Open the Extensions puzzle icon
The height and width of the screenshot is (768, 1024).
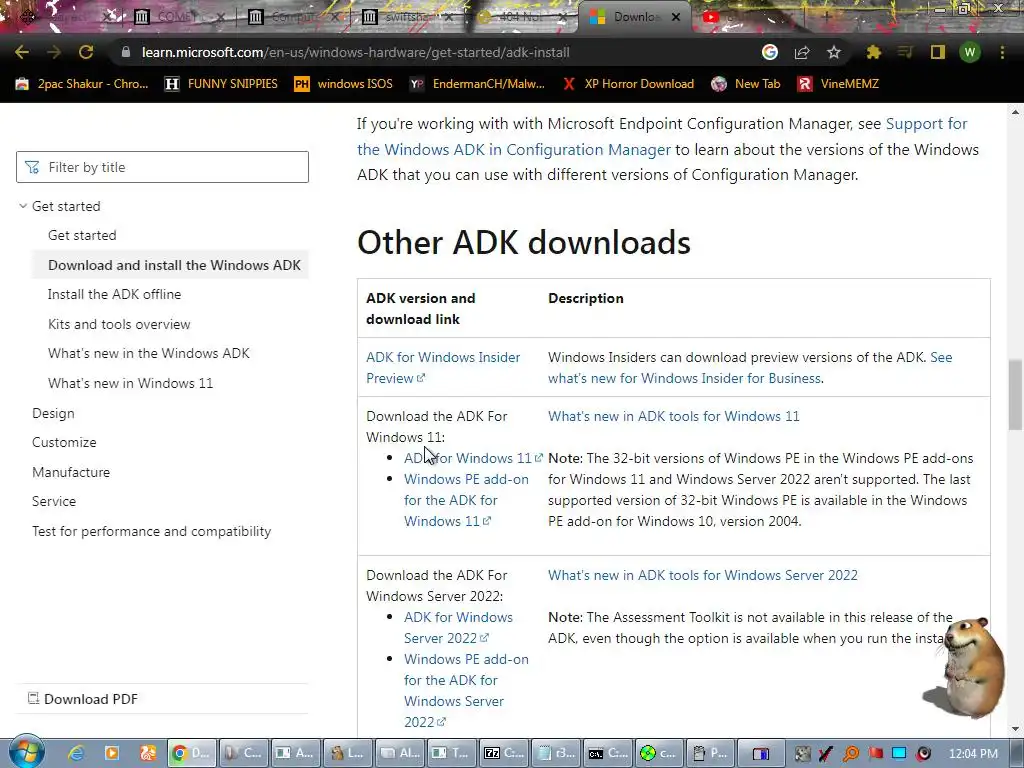pyautogui.click(x=873, y=52)
